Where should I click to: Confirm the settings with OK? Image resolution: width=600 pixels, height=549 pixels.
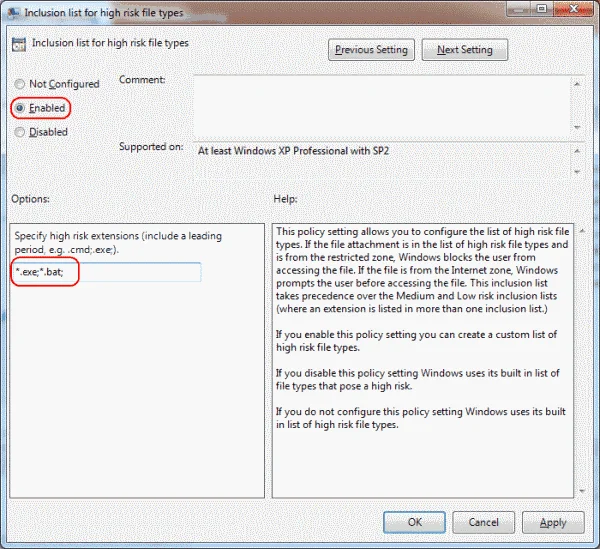coord(415,521)
